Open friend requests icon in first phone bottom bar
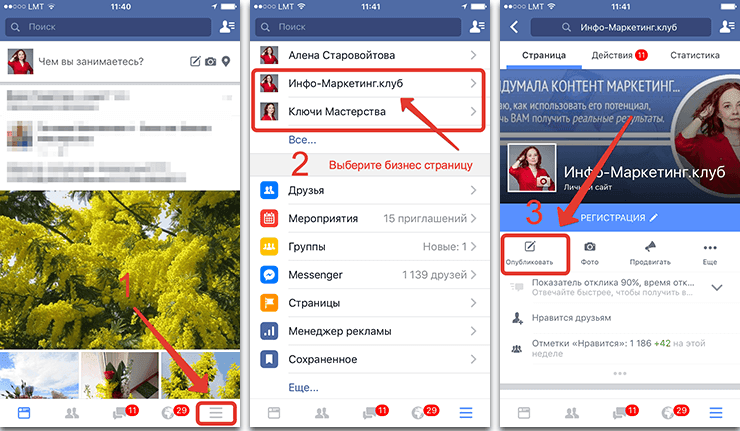Image resolution: width=740 pixels, height=431 pixels. click(x=72, y=413)
